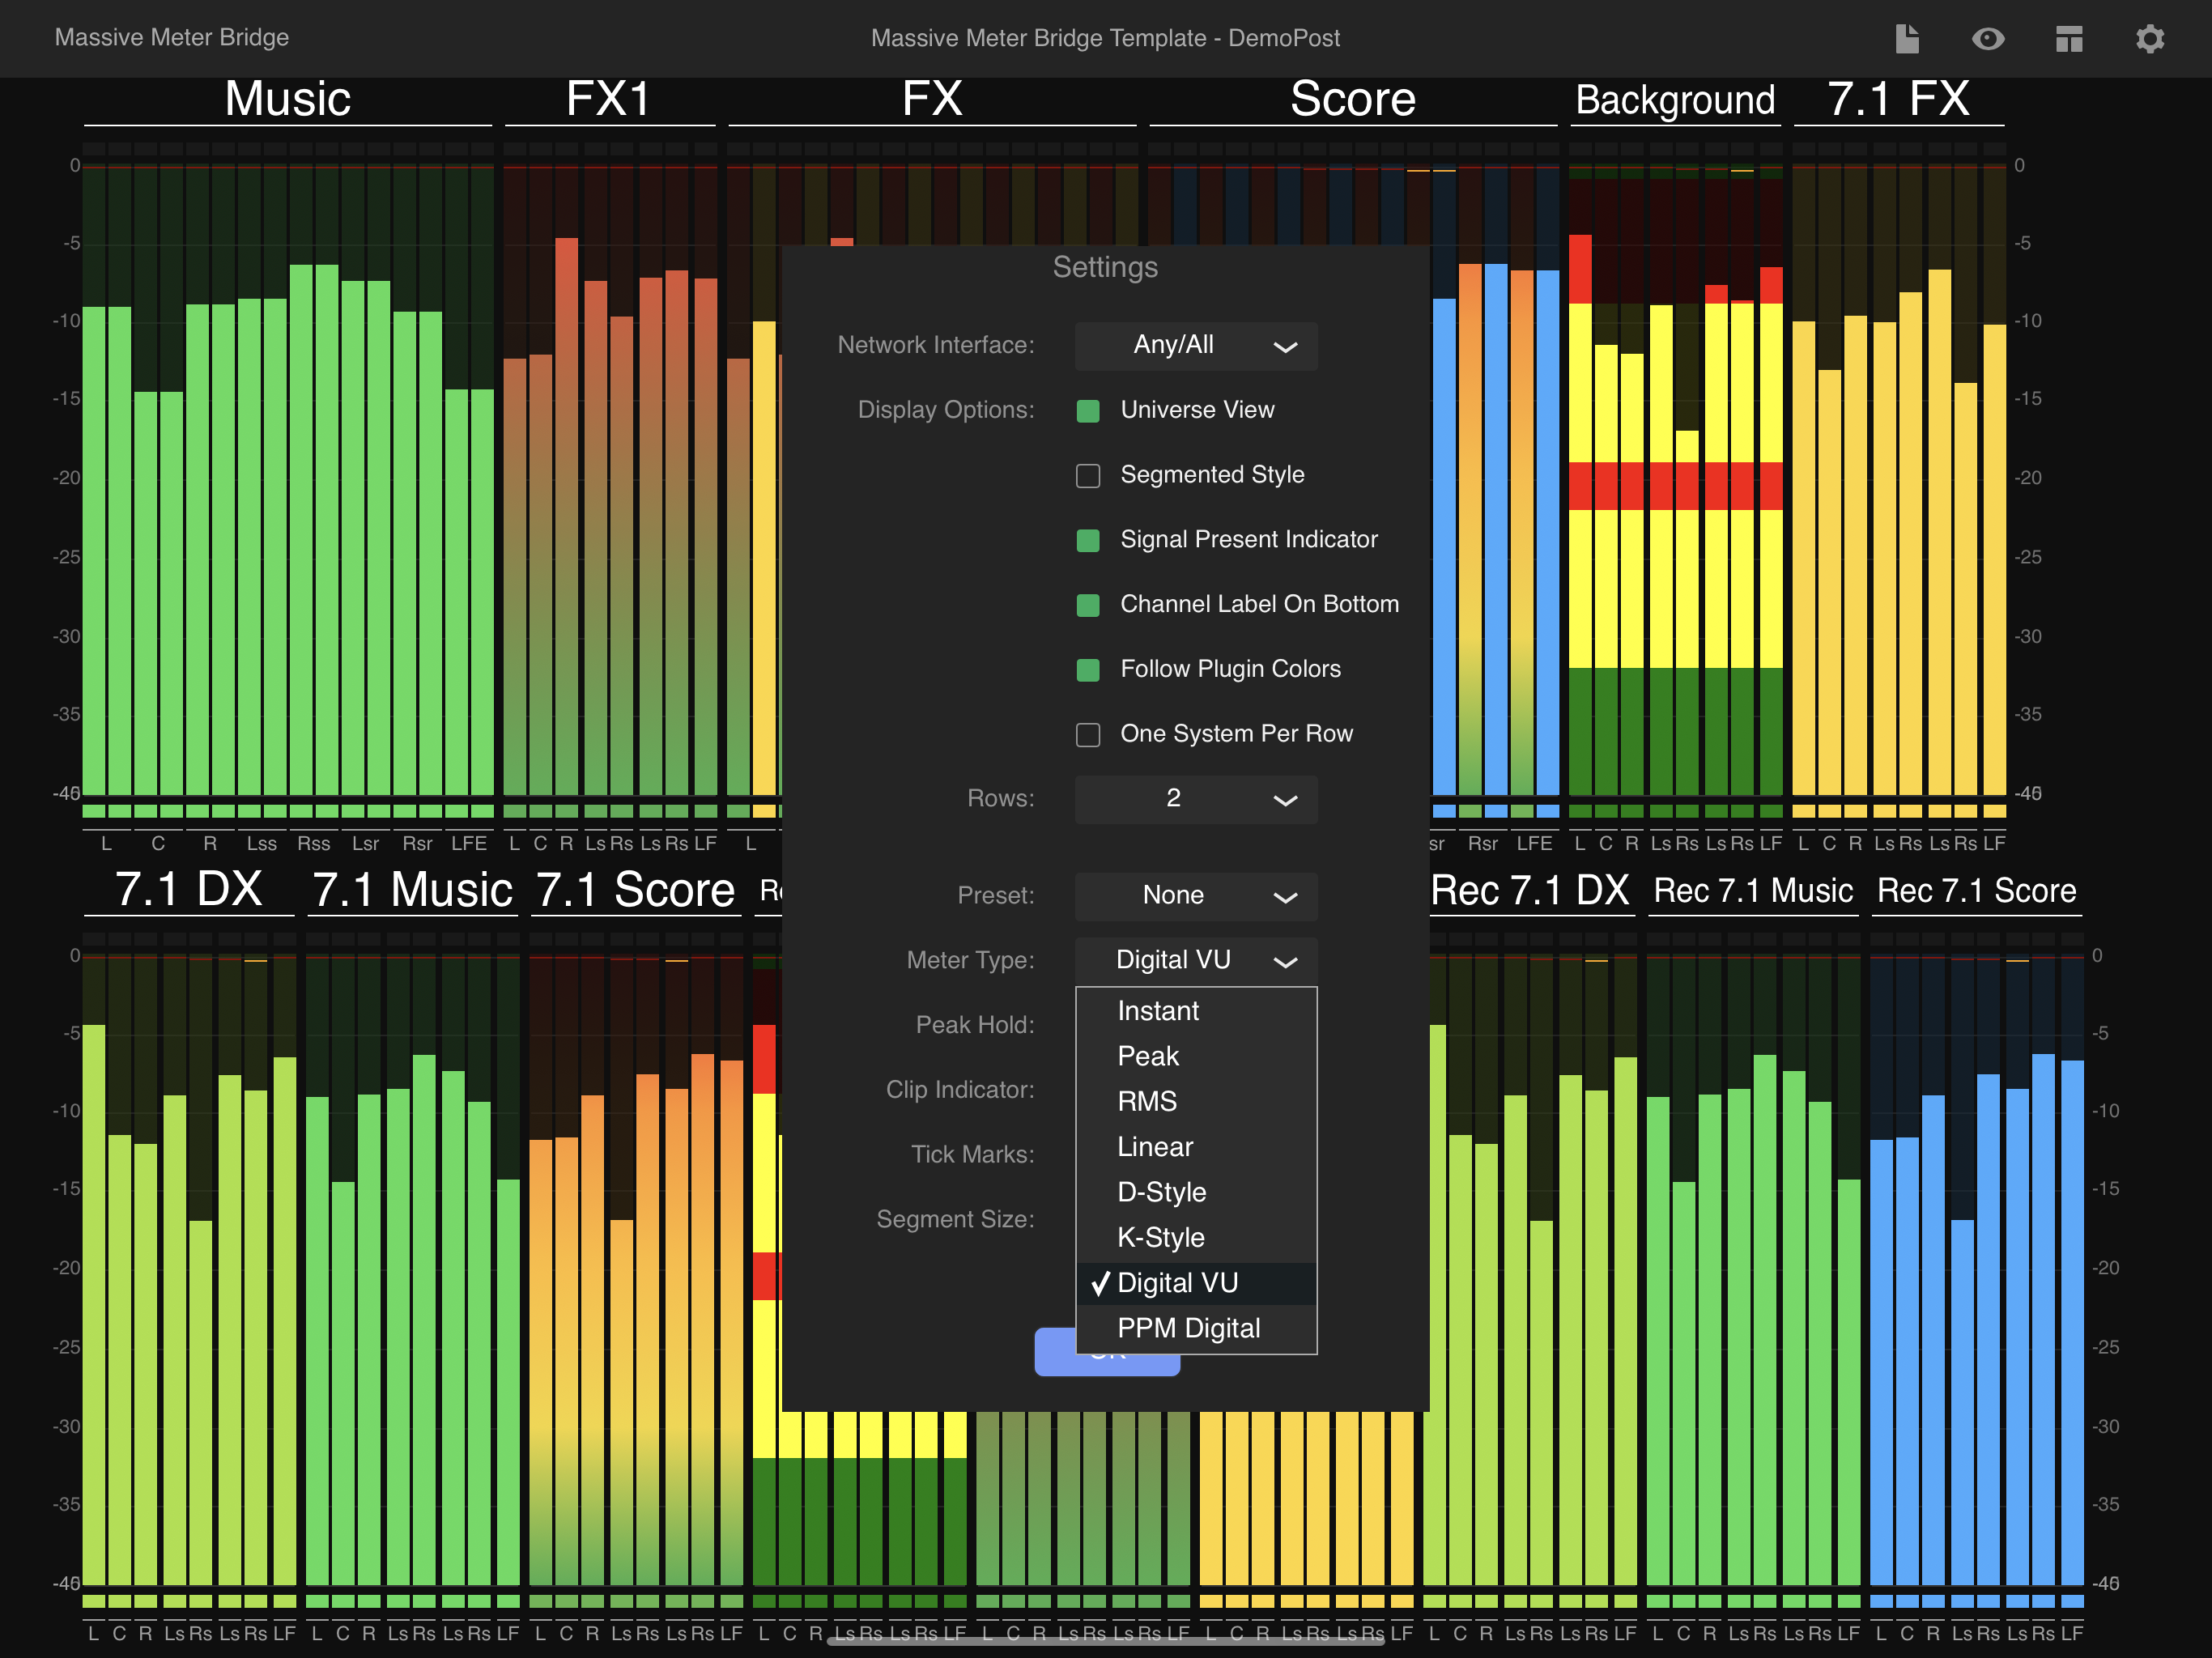2212x1658 pixels.
Task: Click the FX1 meter group title
Action: [x=609, y=99]
